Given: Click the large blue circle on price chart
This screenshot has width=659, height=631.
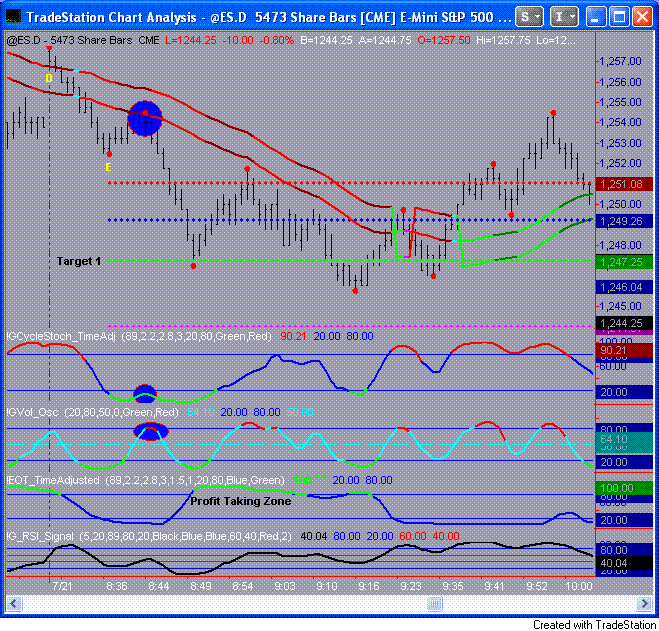Looking at the screenshot, I should coord(145,119).
